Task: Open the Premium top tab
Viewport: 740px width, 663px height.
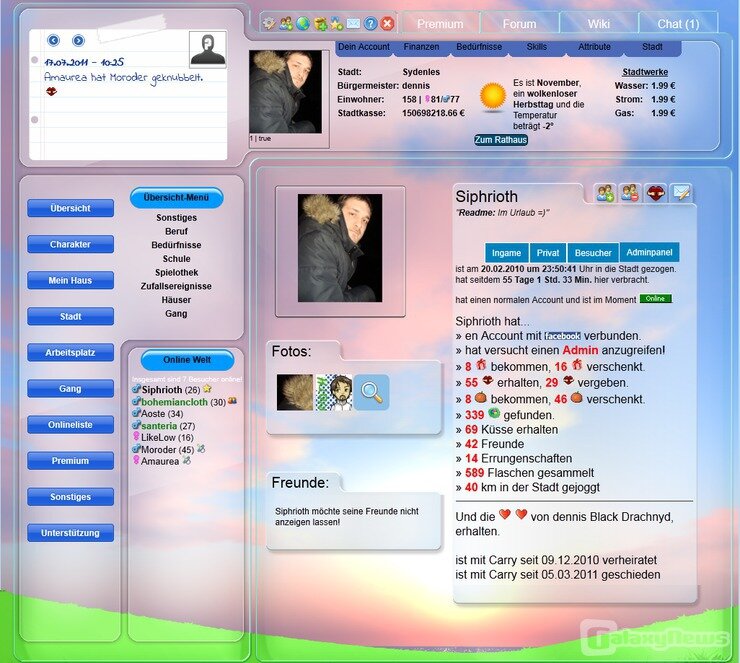Action: point(440,24)
